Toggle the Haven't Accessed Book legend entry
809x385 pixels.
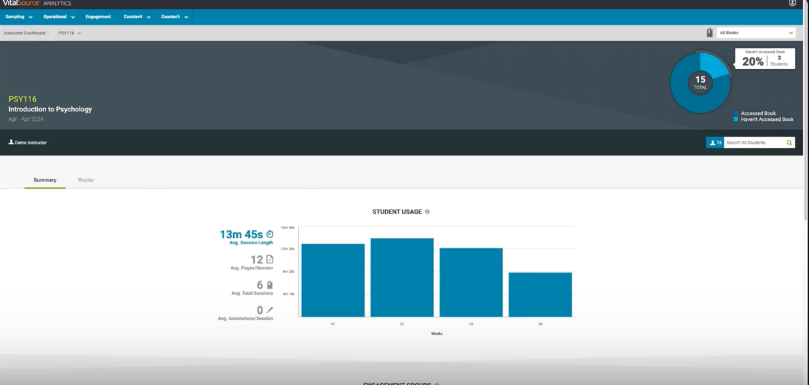click(x=764, y=119)
